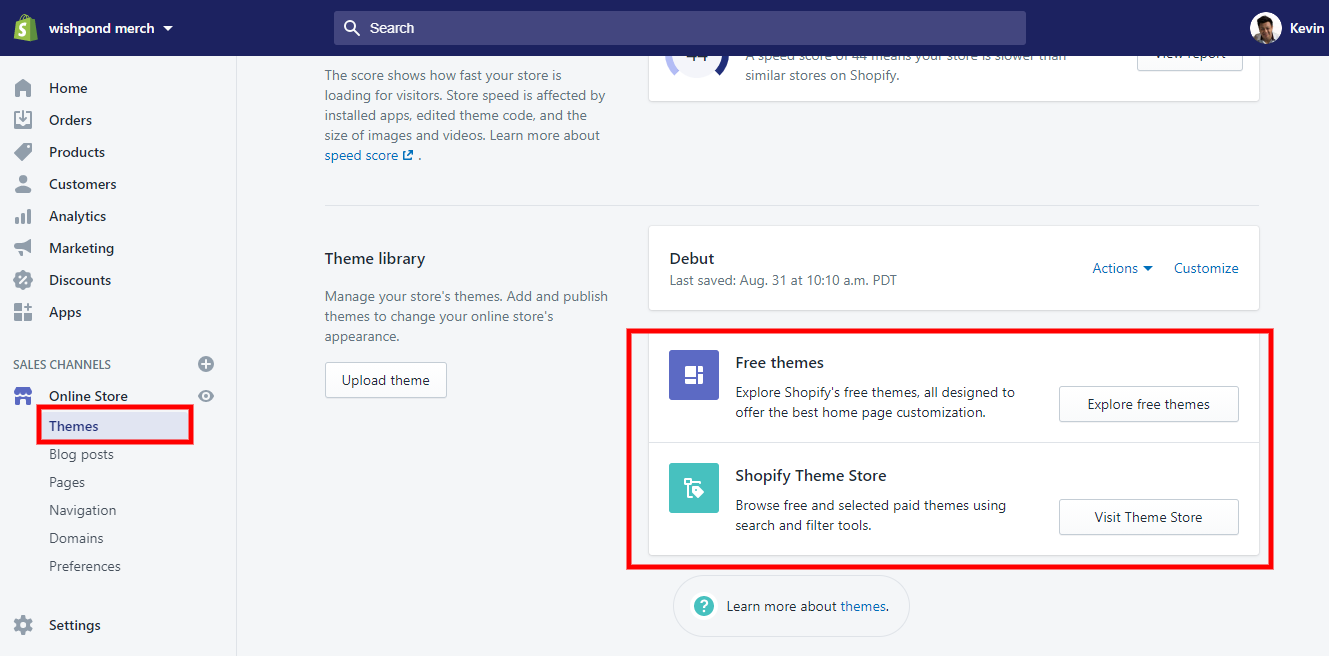Click the Explore free themes button
The image size is (1329, 656).
(x=1149, y=404)
